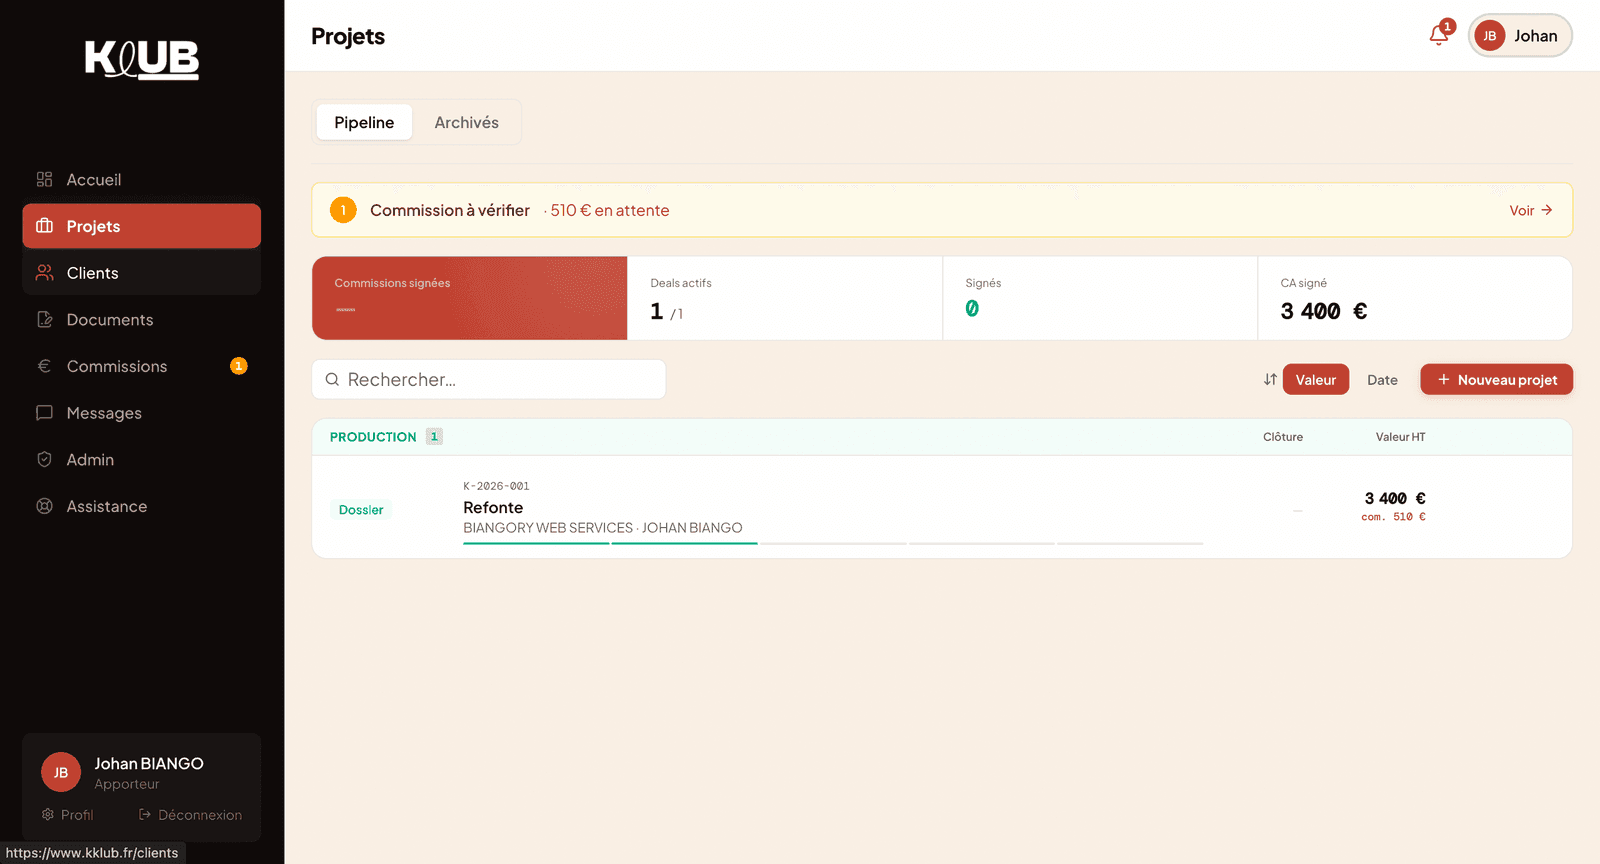The height and width of the screenshot is (864, 1600).
Task: Click the 3 400 € project value
Action: click(x=1395, y=498)
